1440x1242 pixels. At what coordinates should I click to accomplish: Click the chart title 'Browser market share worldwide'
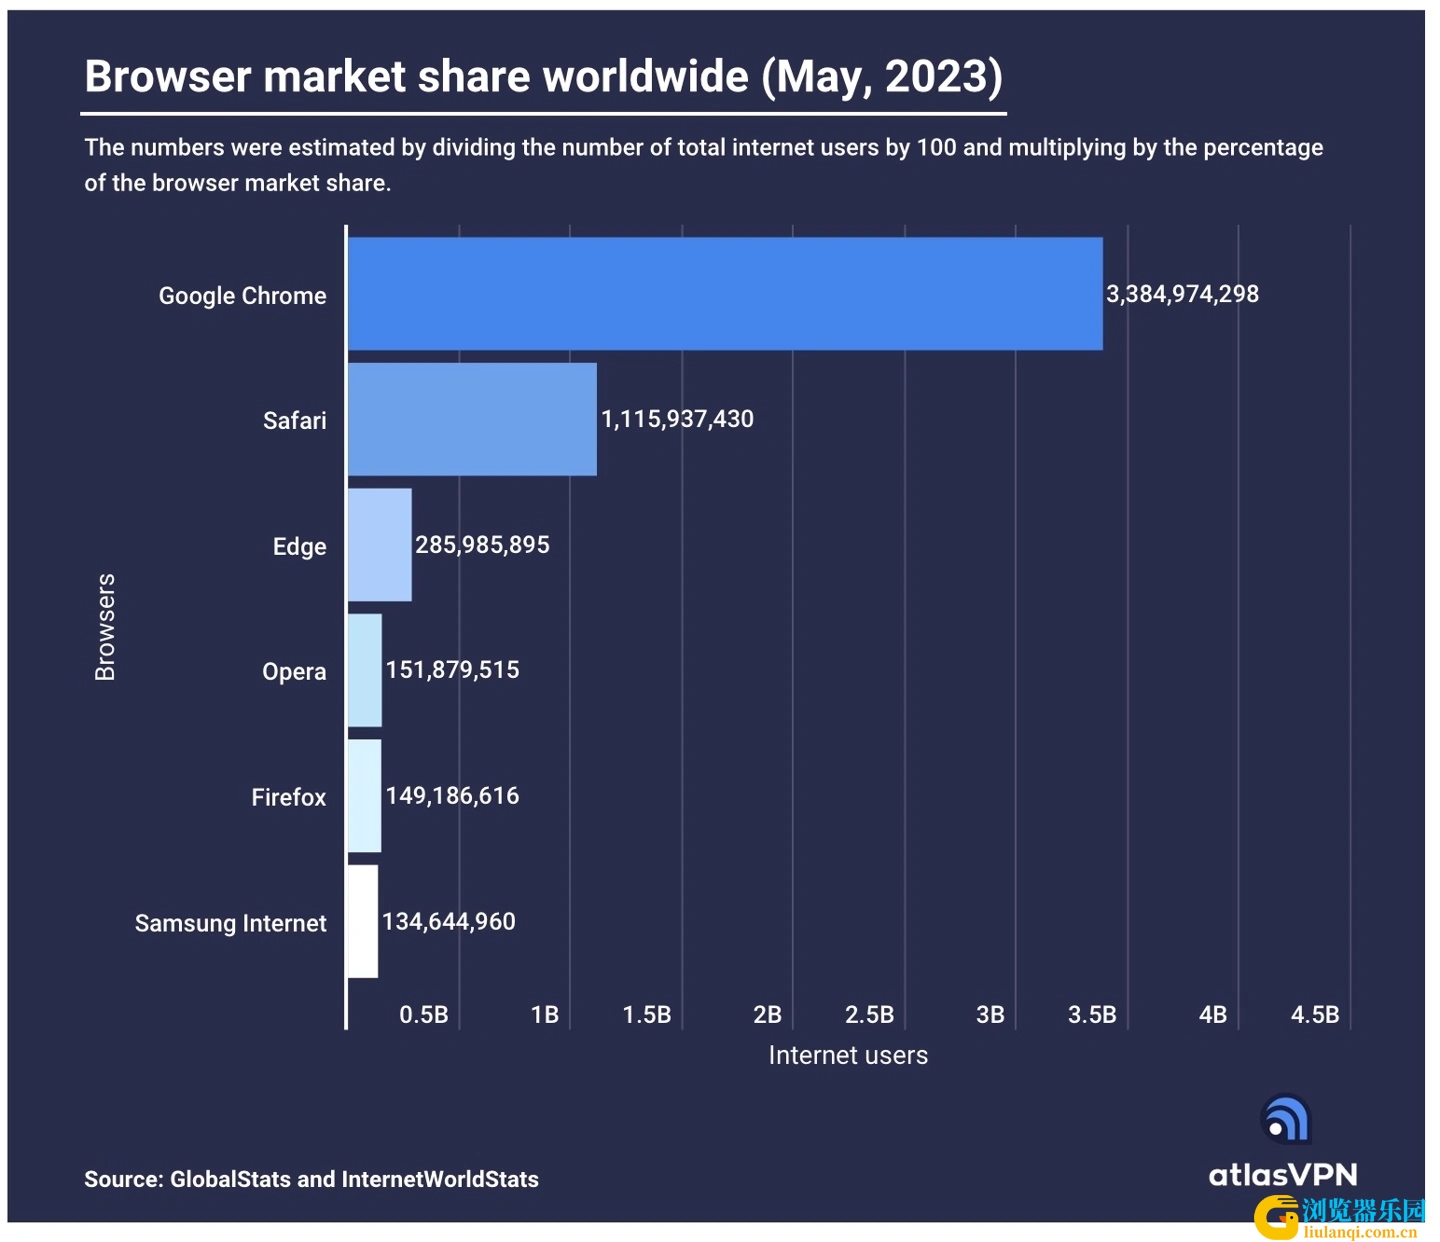[x=543, y=76]
